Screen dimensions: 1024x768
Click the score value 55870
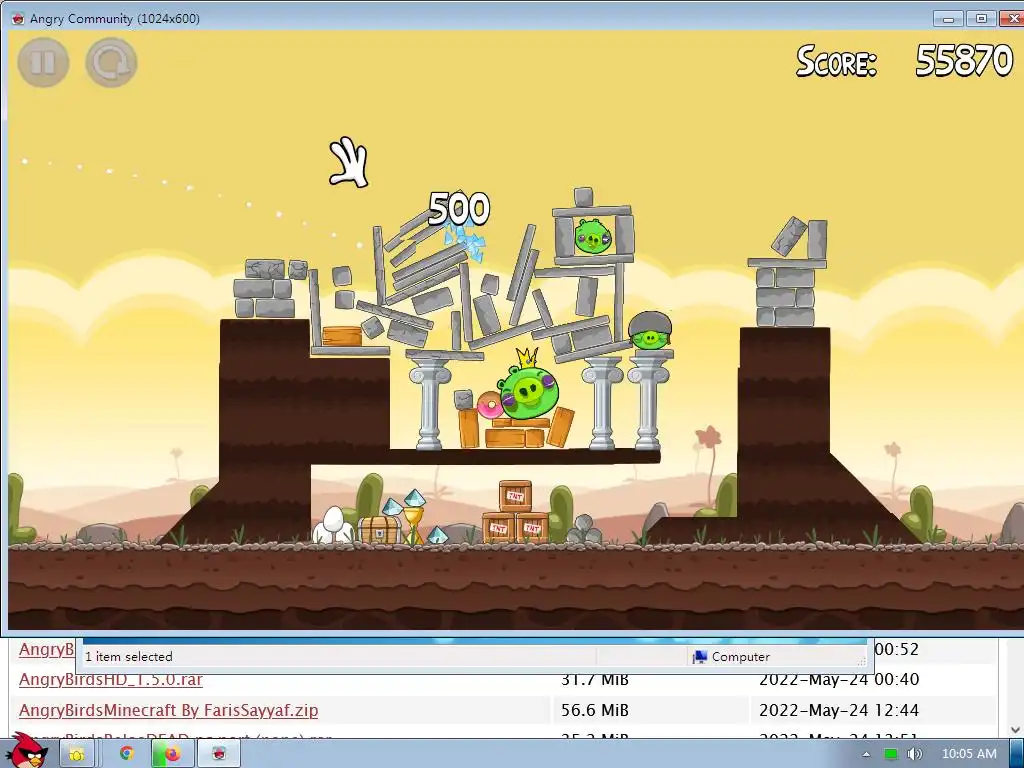(964, 61)
